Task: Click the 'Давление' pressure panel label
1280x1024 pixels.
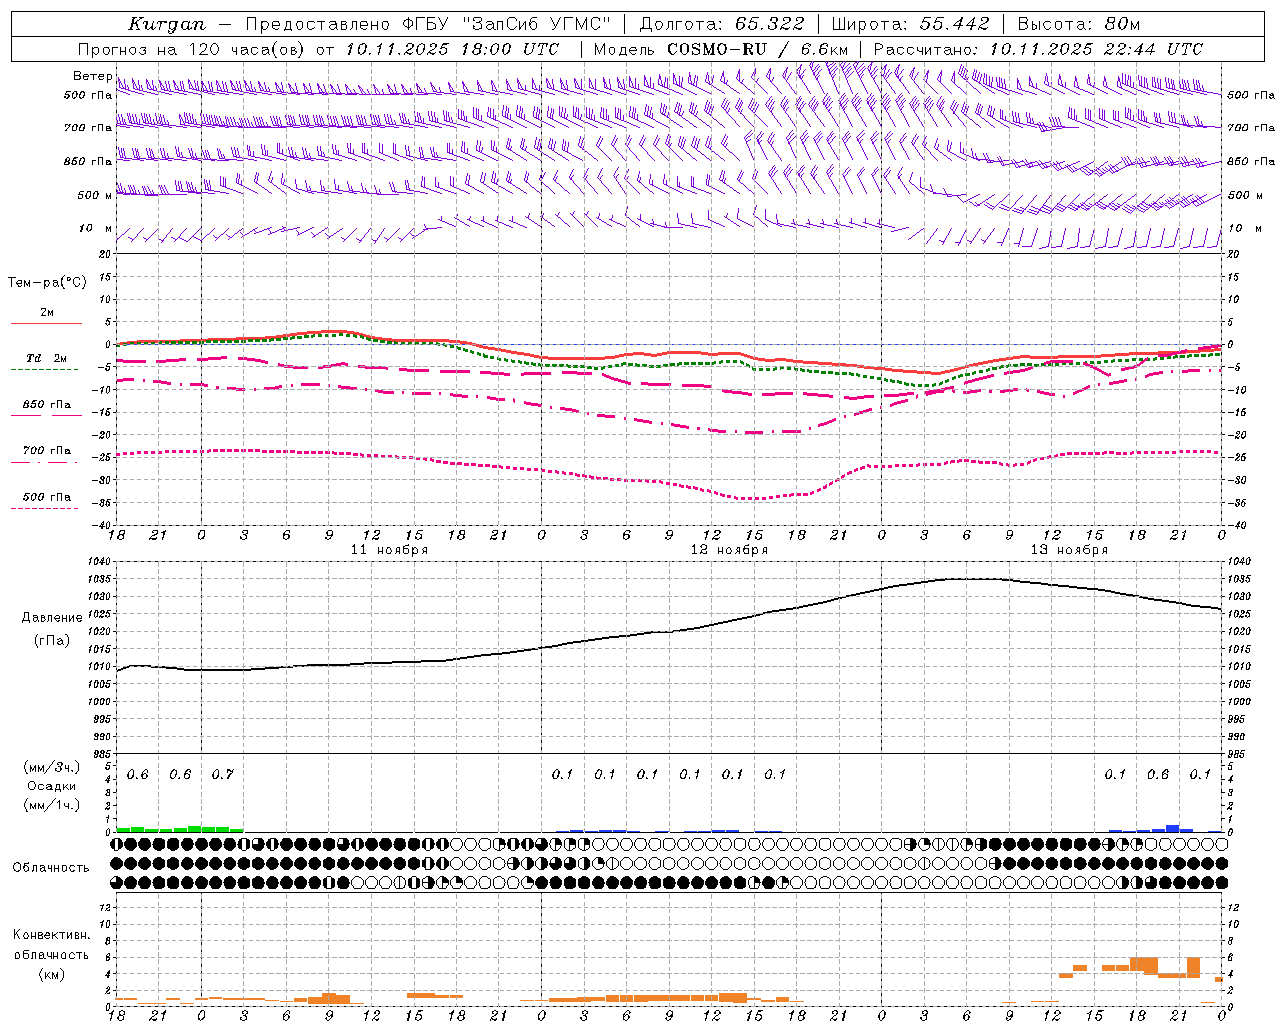Action: 52,618
